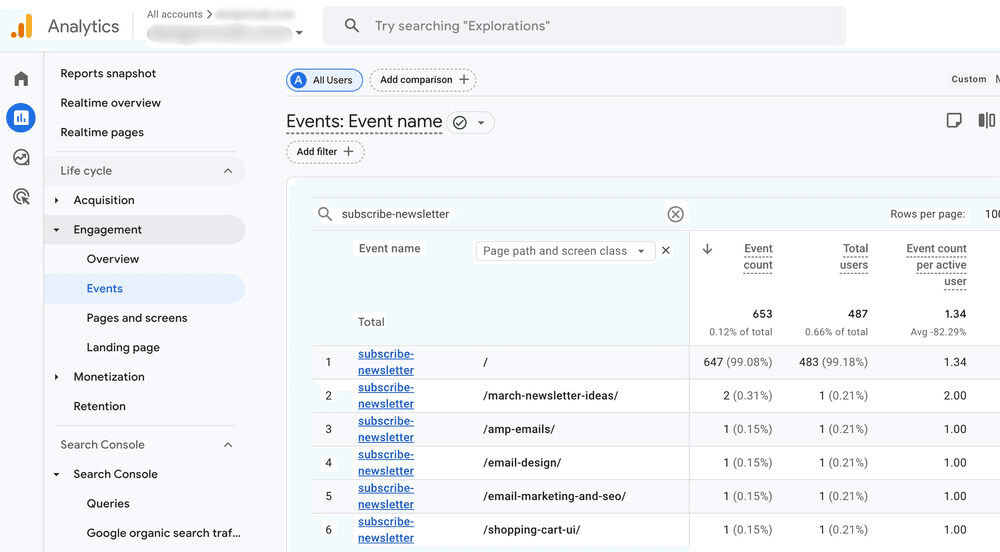Clear the subscribe-newsletter table search
Image resolution: width=1000 pixels, height=552 pixels.
tap(676, 214)
